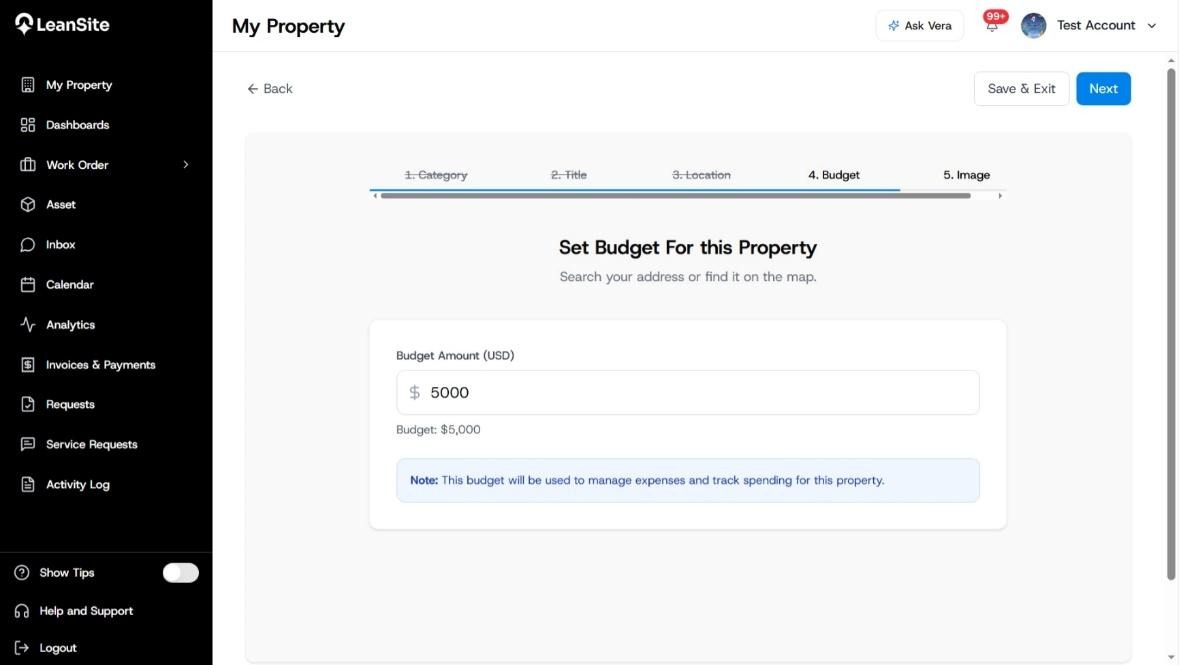Open the notifications bell icon

[992, 26]
